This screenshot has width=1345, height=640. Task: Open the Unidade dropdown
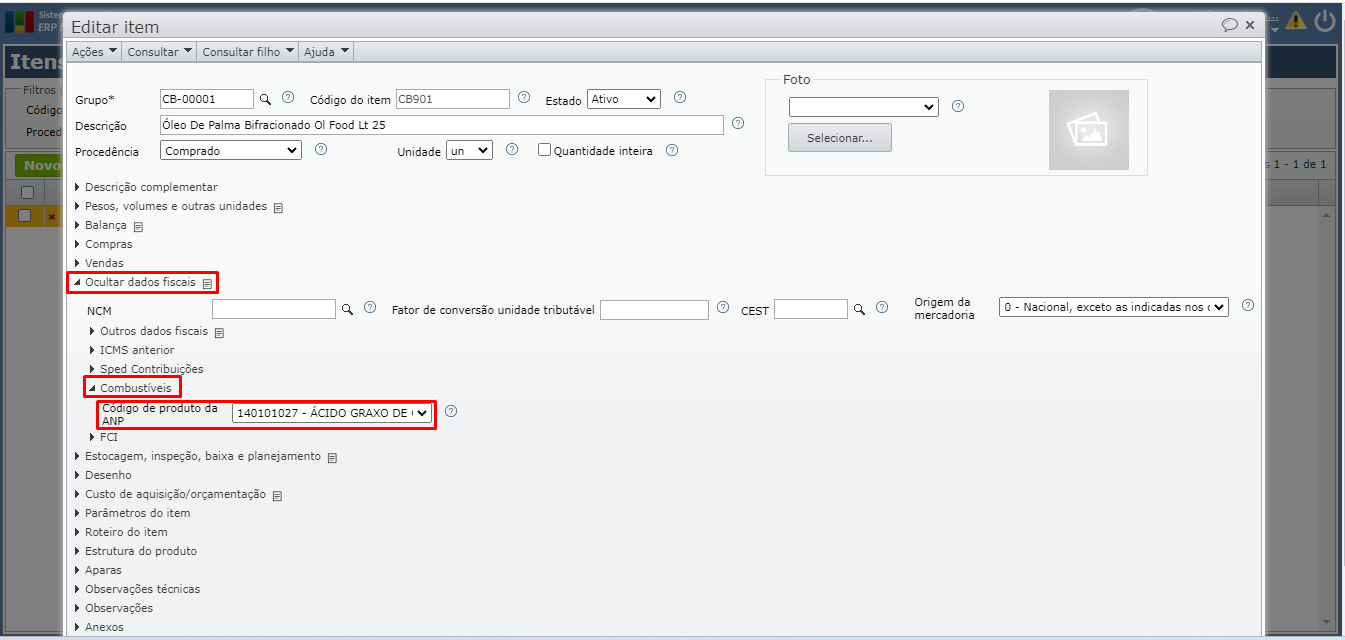click(x=469, y=150)
